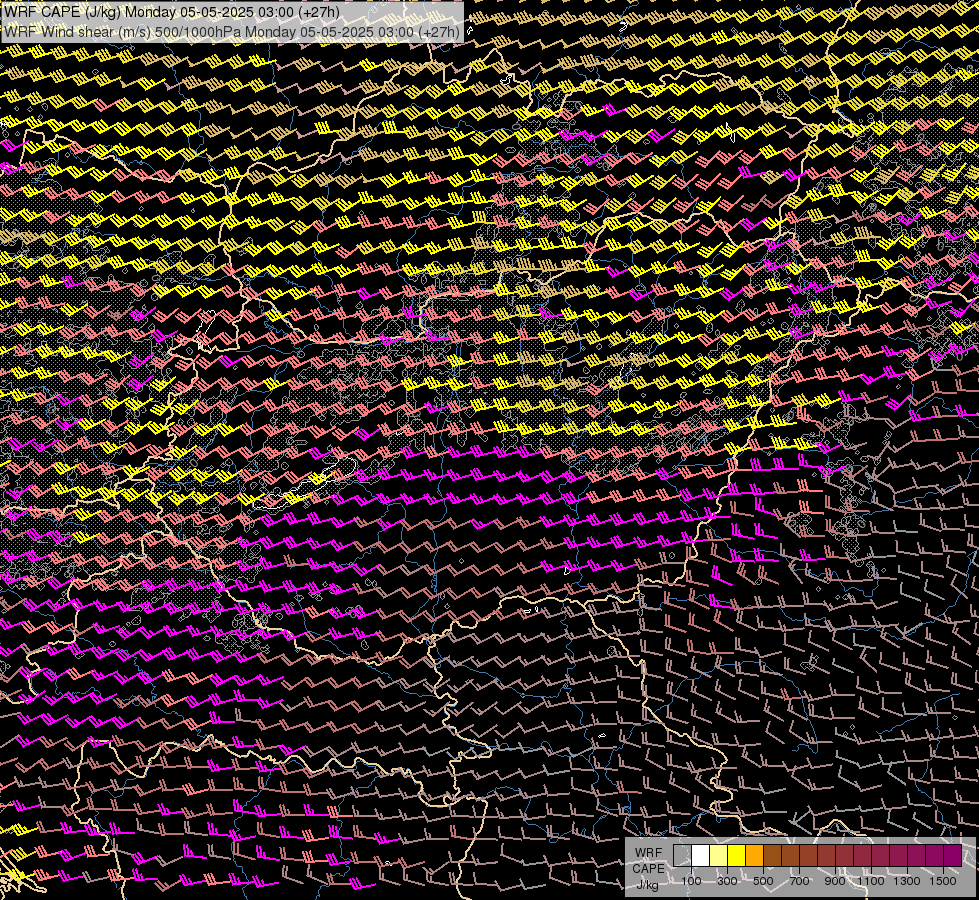Click the WRF label in the legend
Viewport: 979px width, 900px height.
pos(648,853)
